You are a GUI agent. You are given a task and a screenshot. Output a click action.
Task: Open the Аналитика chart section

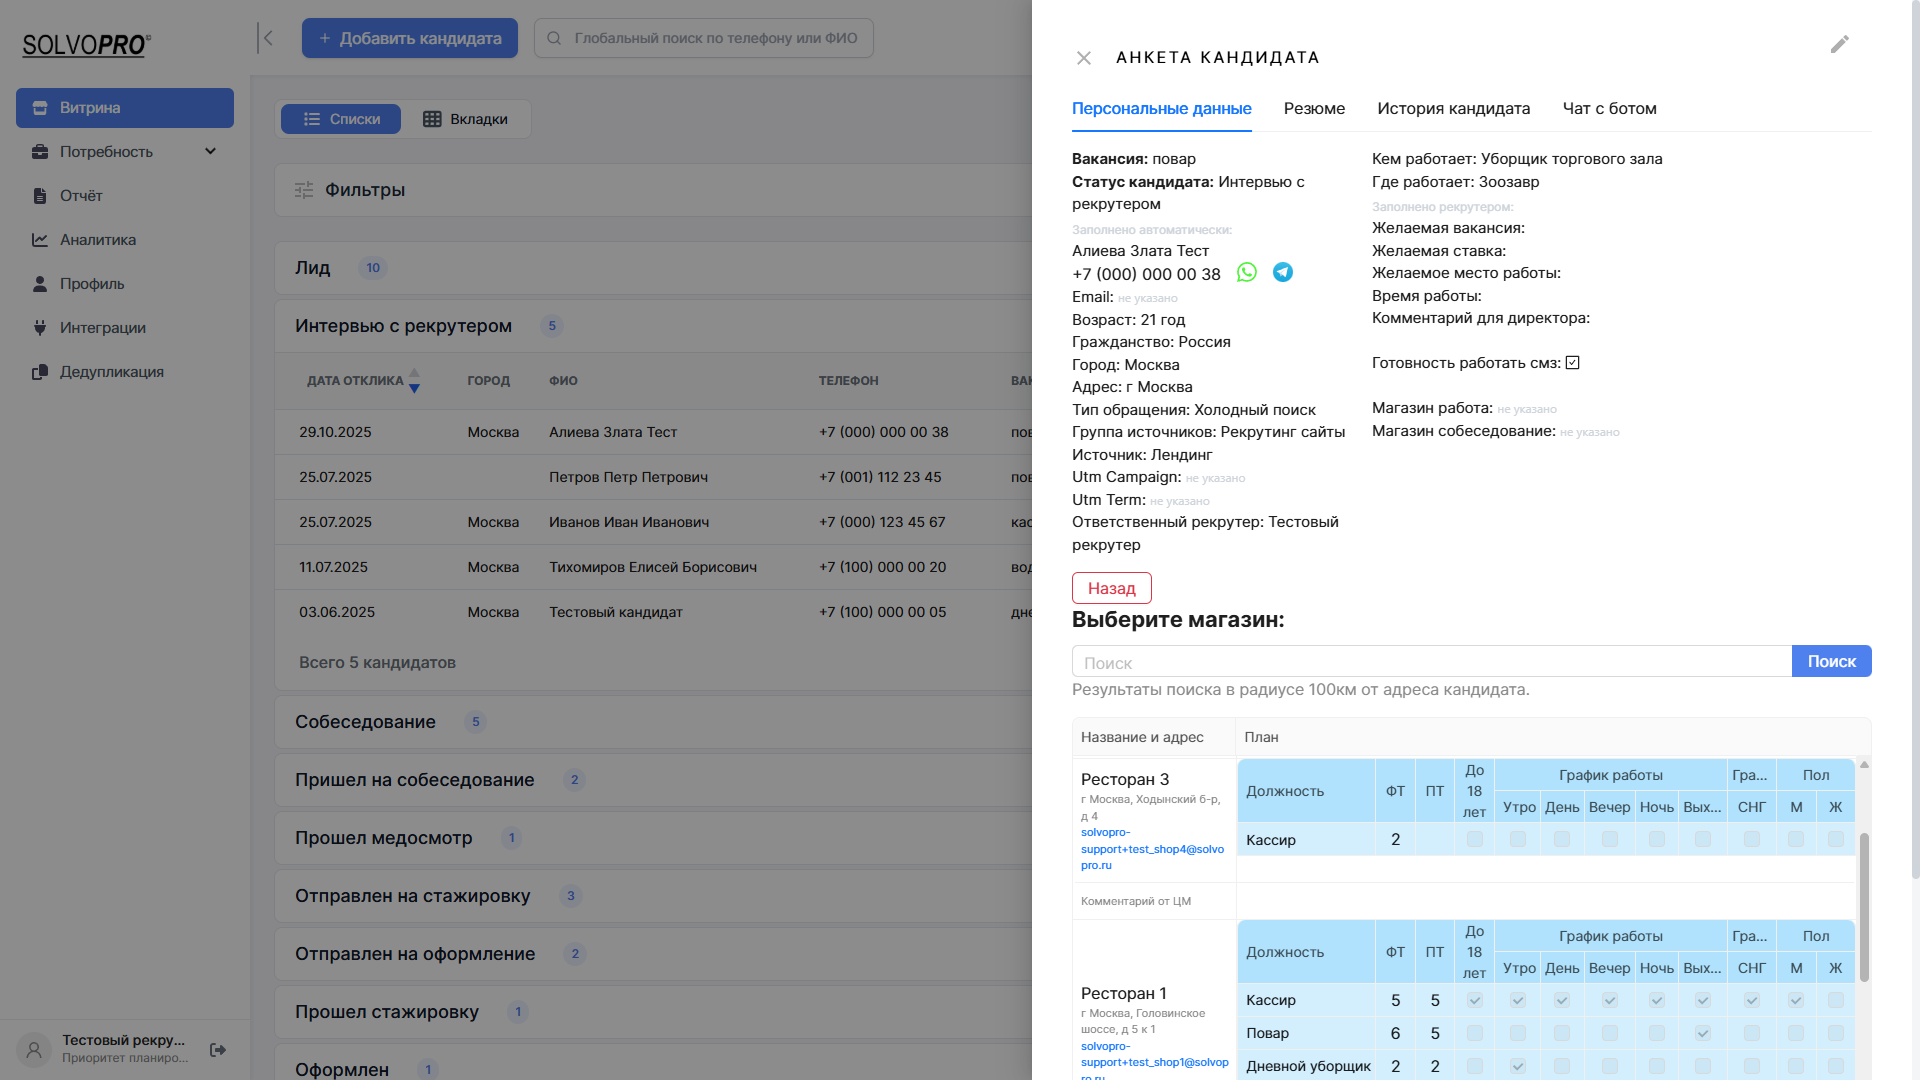97,240
